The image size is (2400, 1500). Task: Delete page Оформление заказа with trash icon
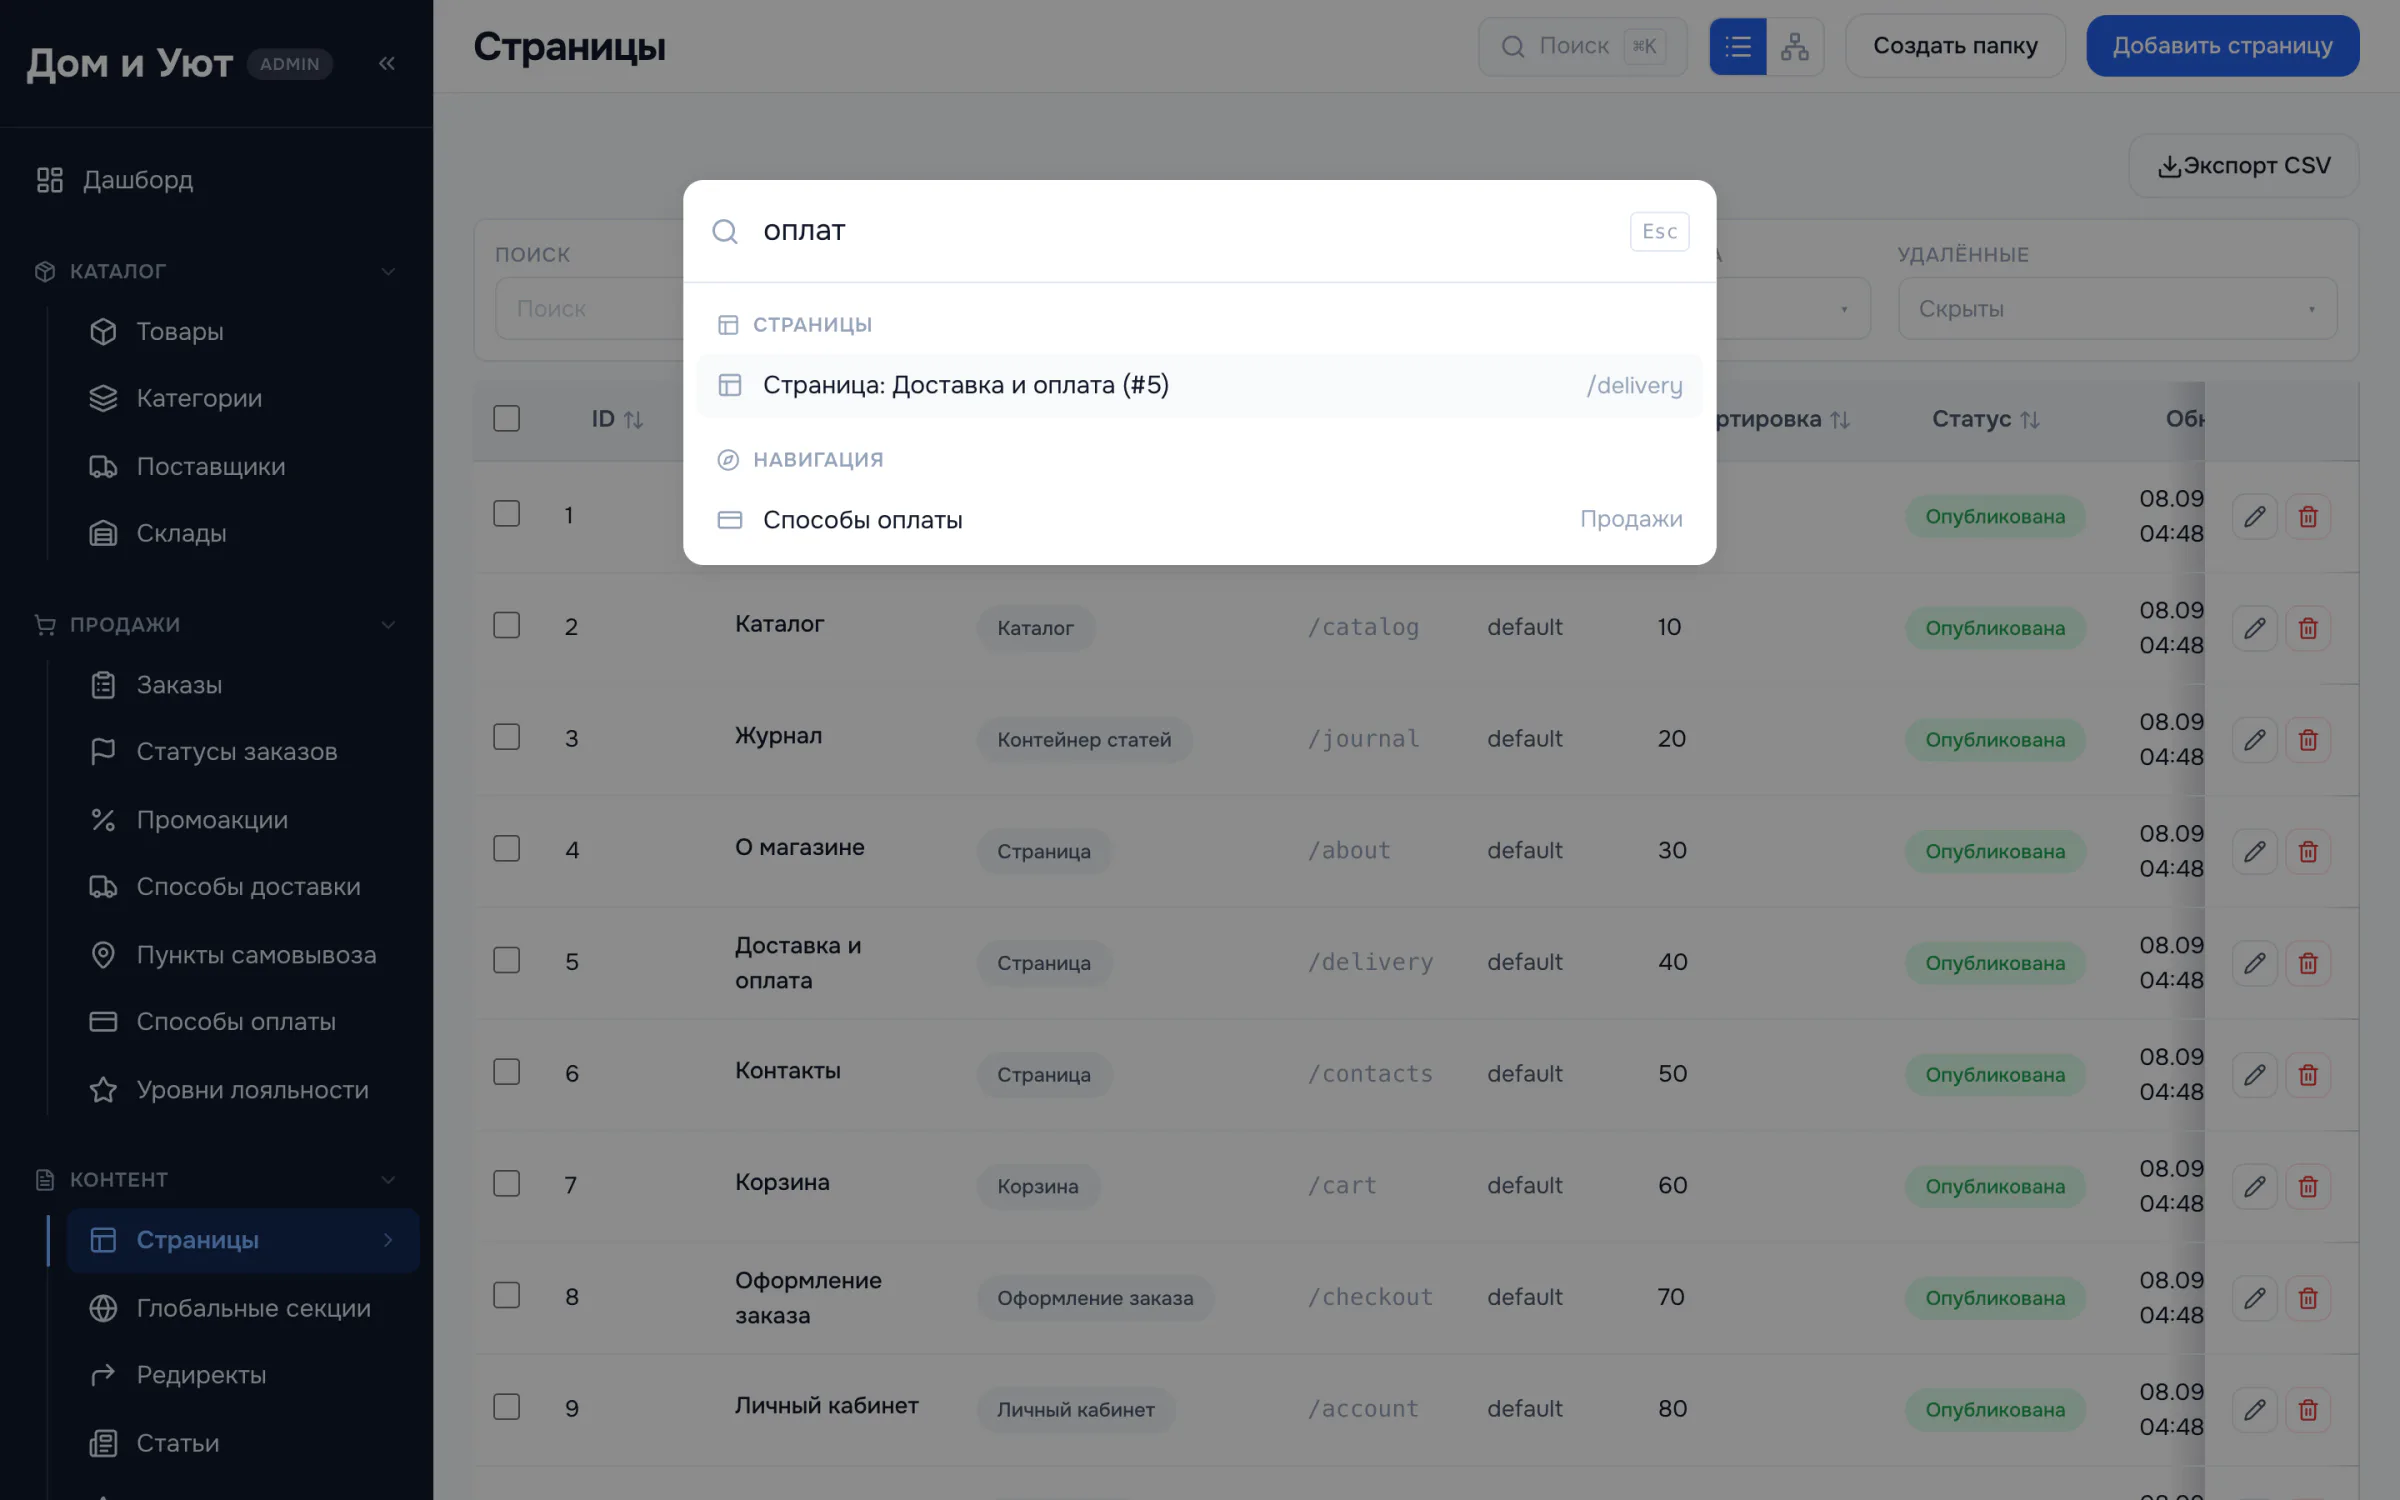(x=2308, y=1298)
